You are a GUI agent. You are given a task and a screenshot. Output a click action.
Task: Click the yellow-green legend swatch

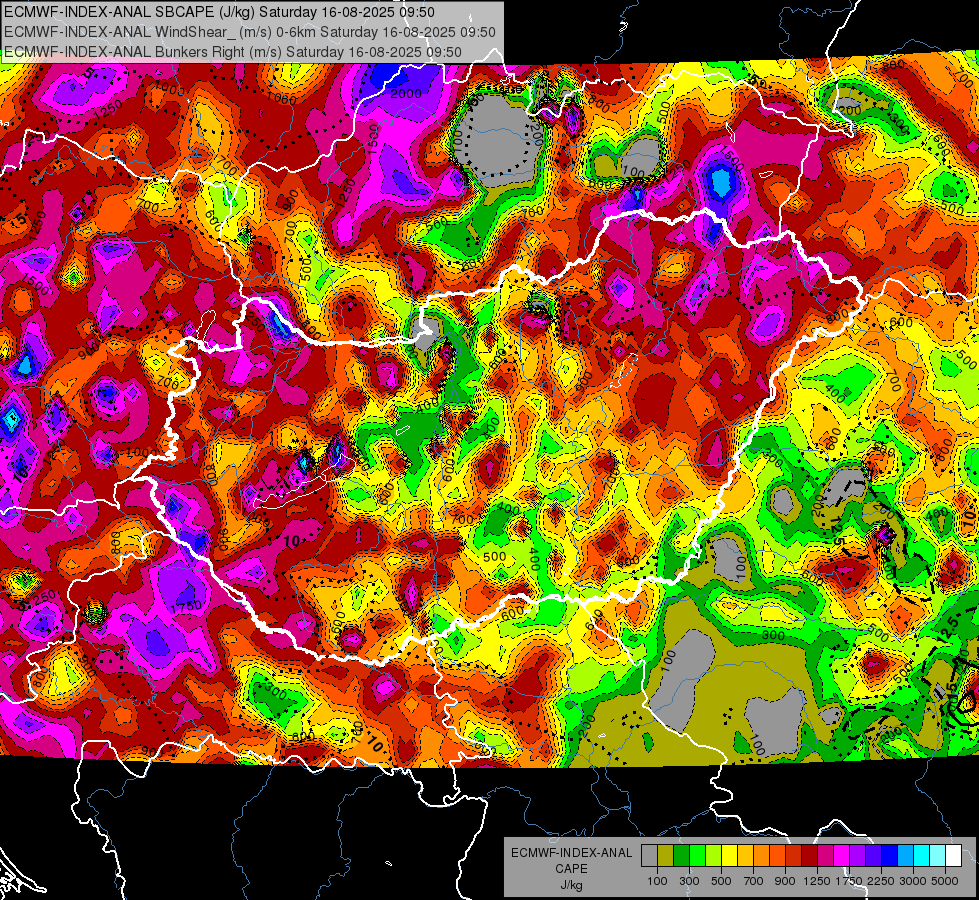pos(713,856)
